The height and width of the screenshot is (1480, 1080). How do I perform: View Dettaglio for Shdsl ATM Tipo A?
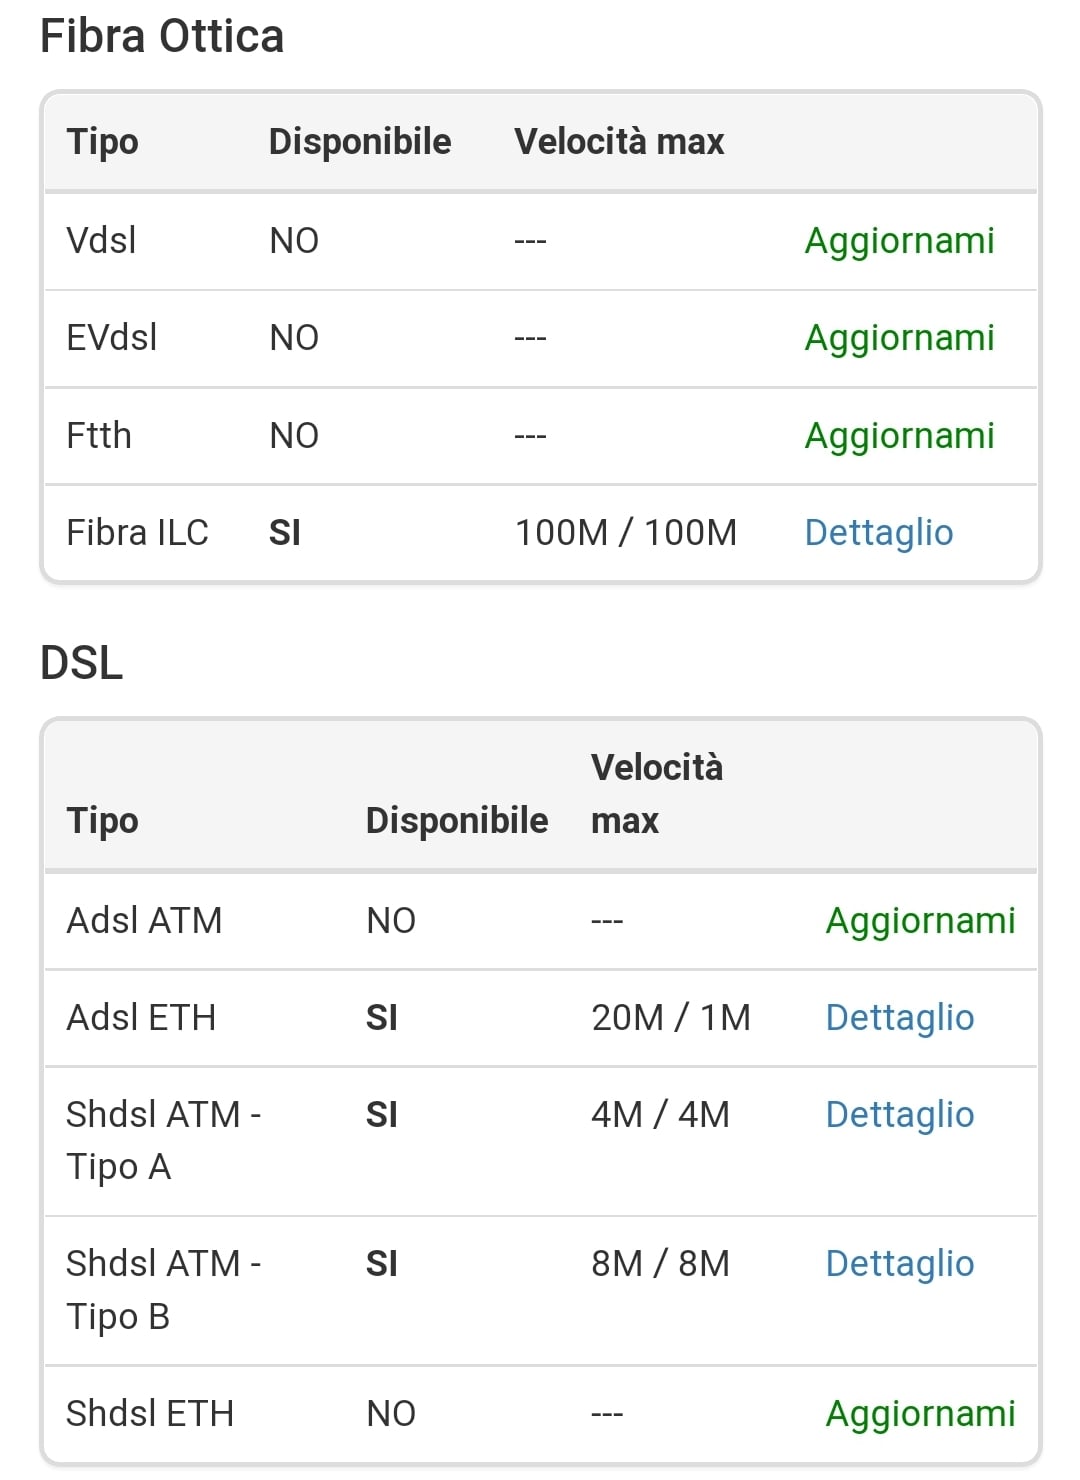point(899,1115)
